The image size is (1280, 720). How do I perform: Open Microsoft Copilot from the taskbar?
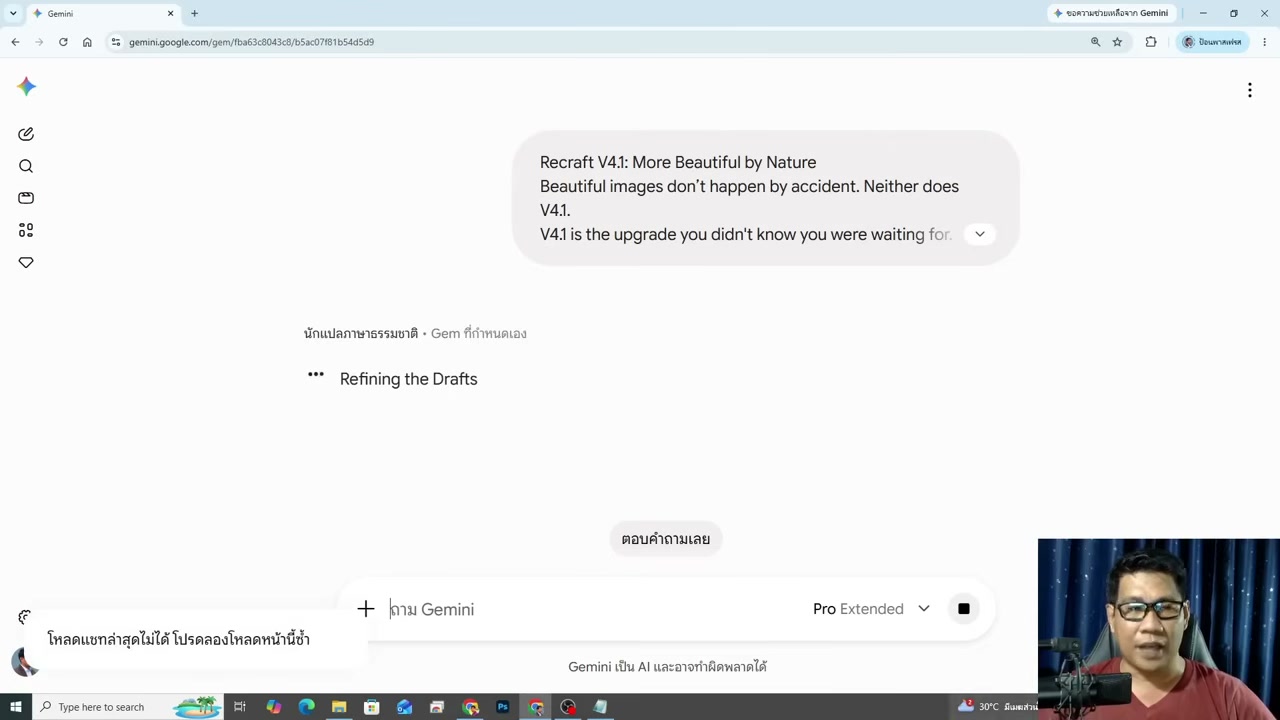(x=273, y=707)
